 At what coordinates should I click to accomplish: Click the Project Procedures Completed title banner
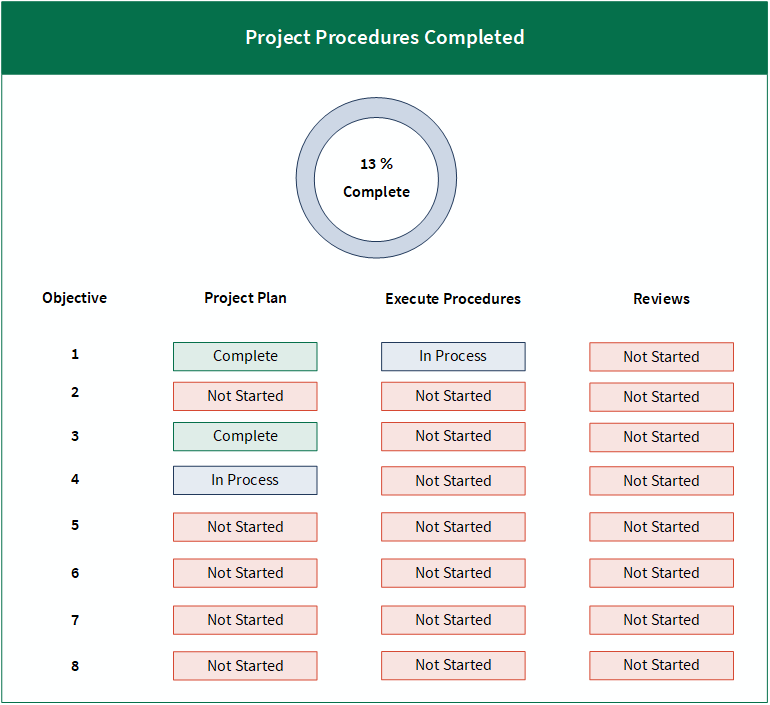[385, 38]
